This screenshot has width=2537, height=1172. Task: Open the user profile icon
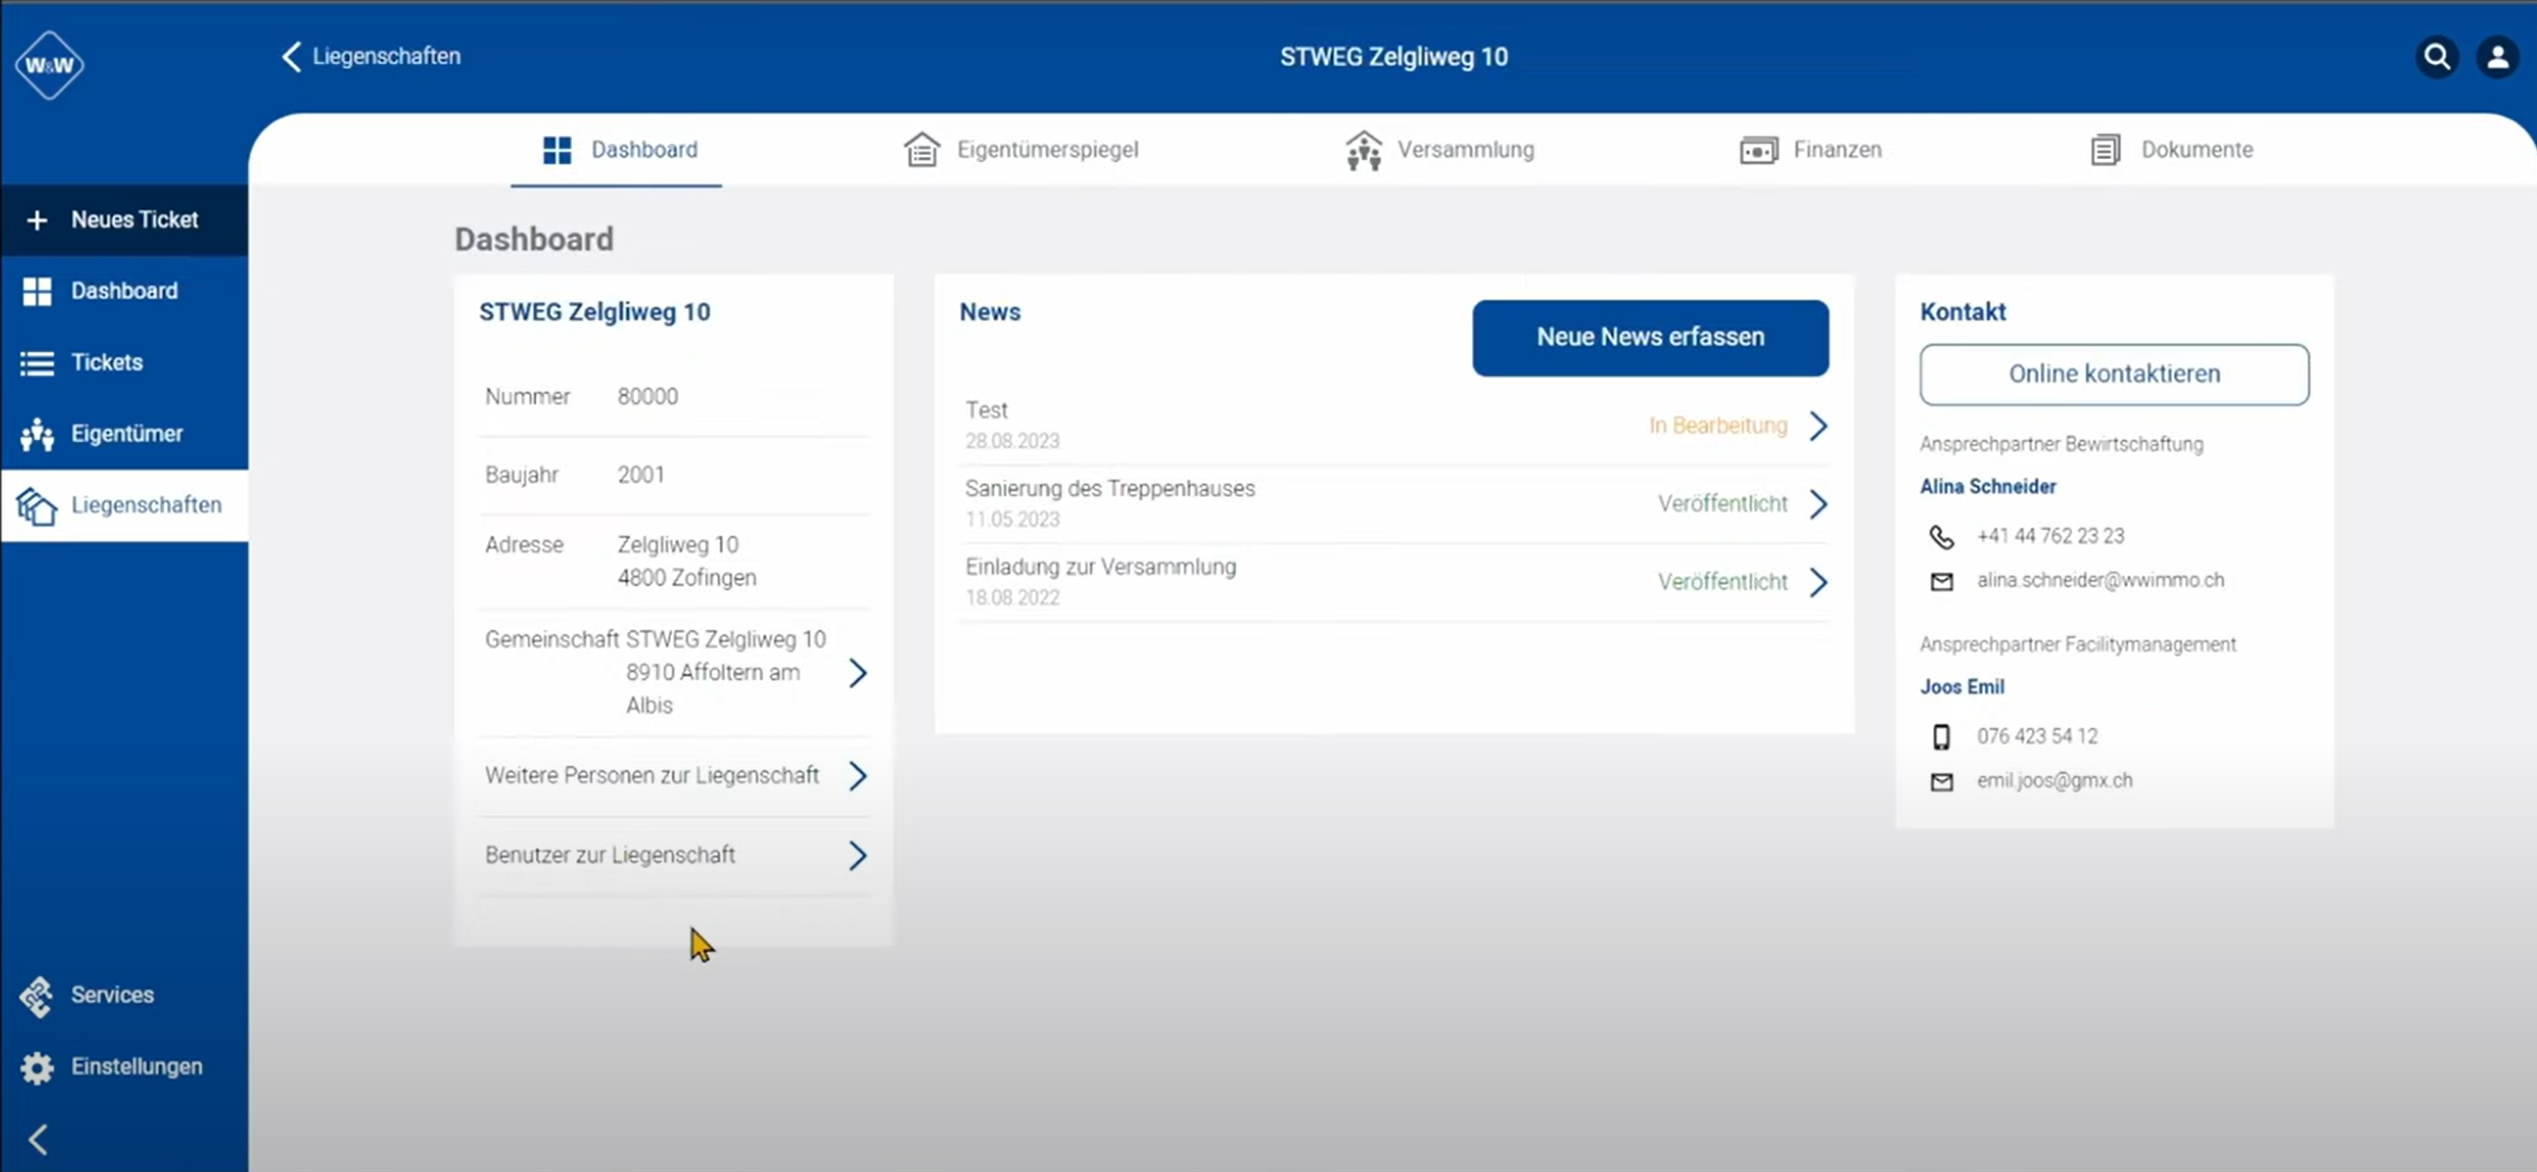2497,57
